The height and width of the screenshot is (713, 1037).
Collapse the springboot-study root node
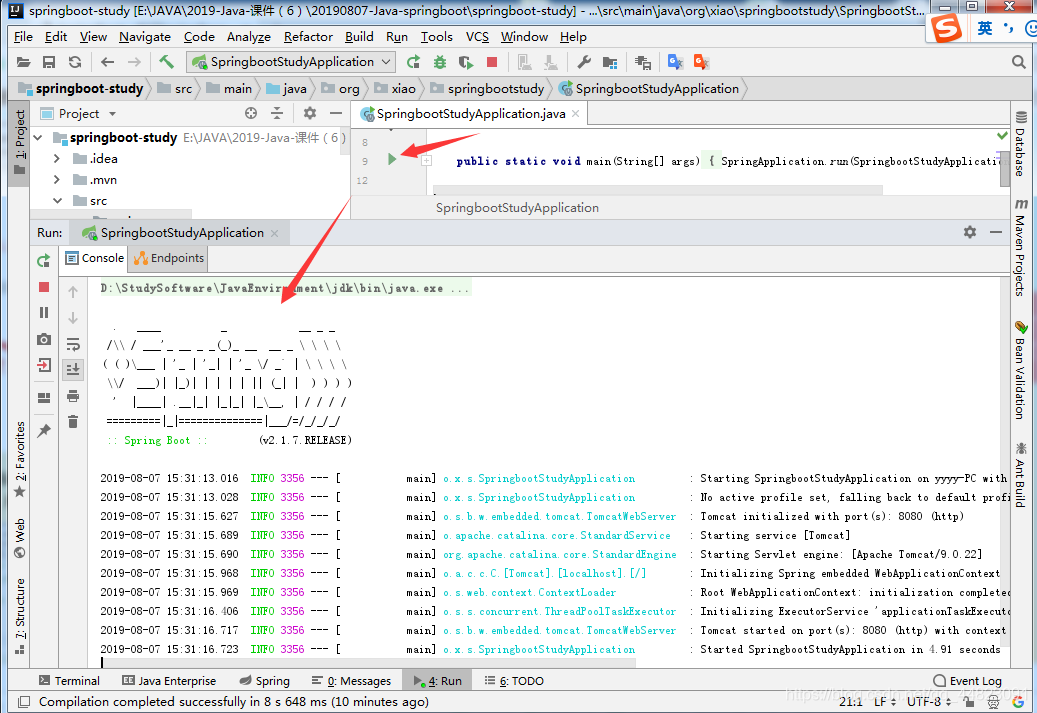coord(38,138)
